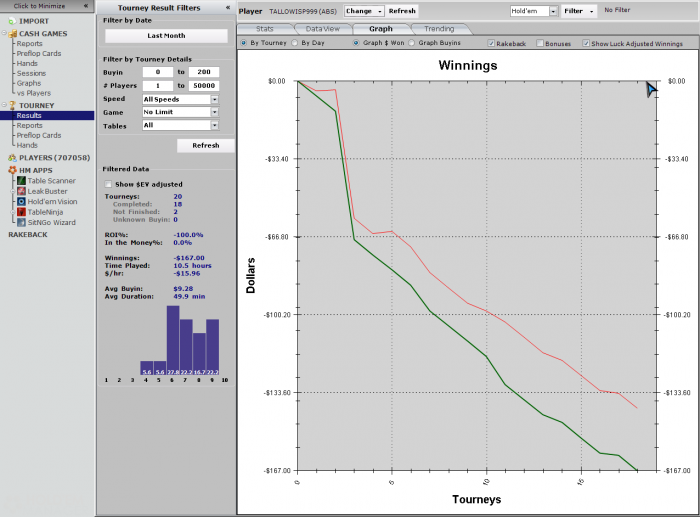Click the Players people icon
Screen dimensions: 700x517
[12, 157]
